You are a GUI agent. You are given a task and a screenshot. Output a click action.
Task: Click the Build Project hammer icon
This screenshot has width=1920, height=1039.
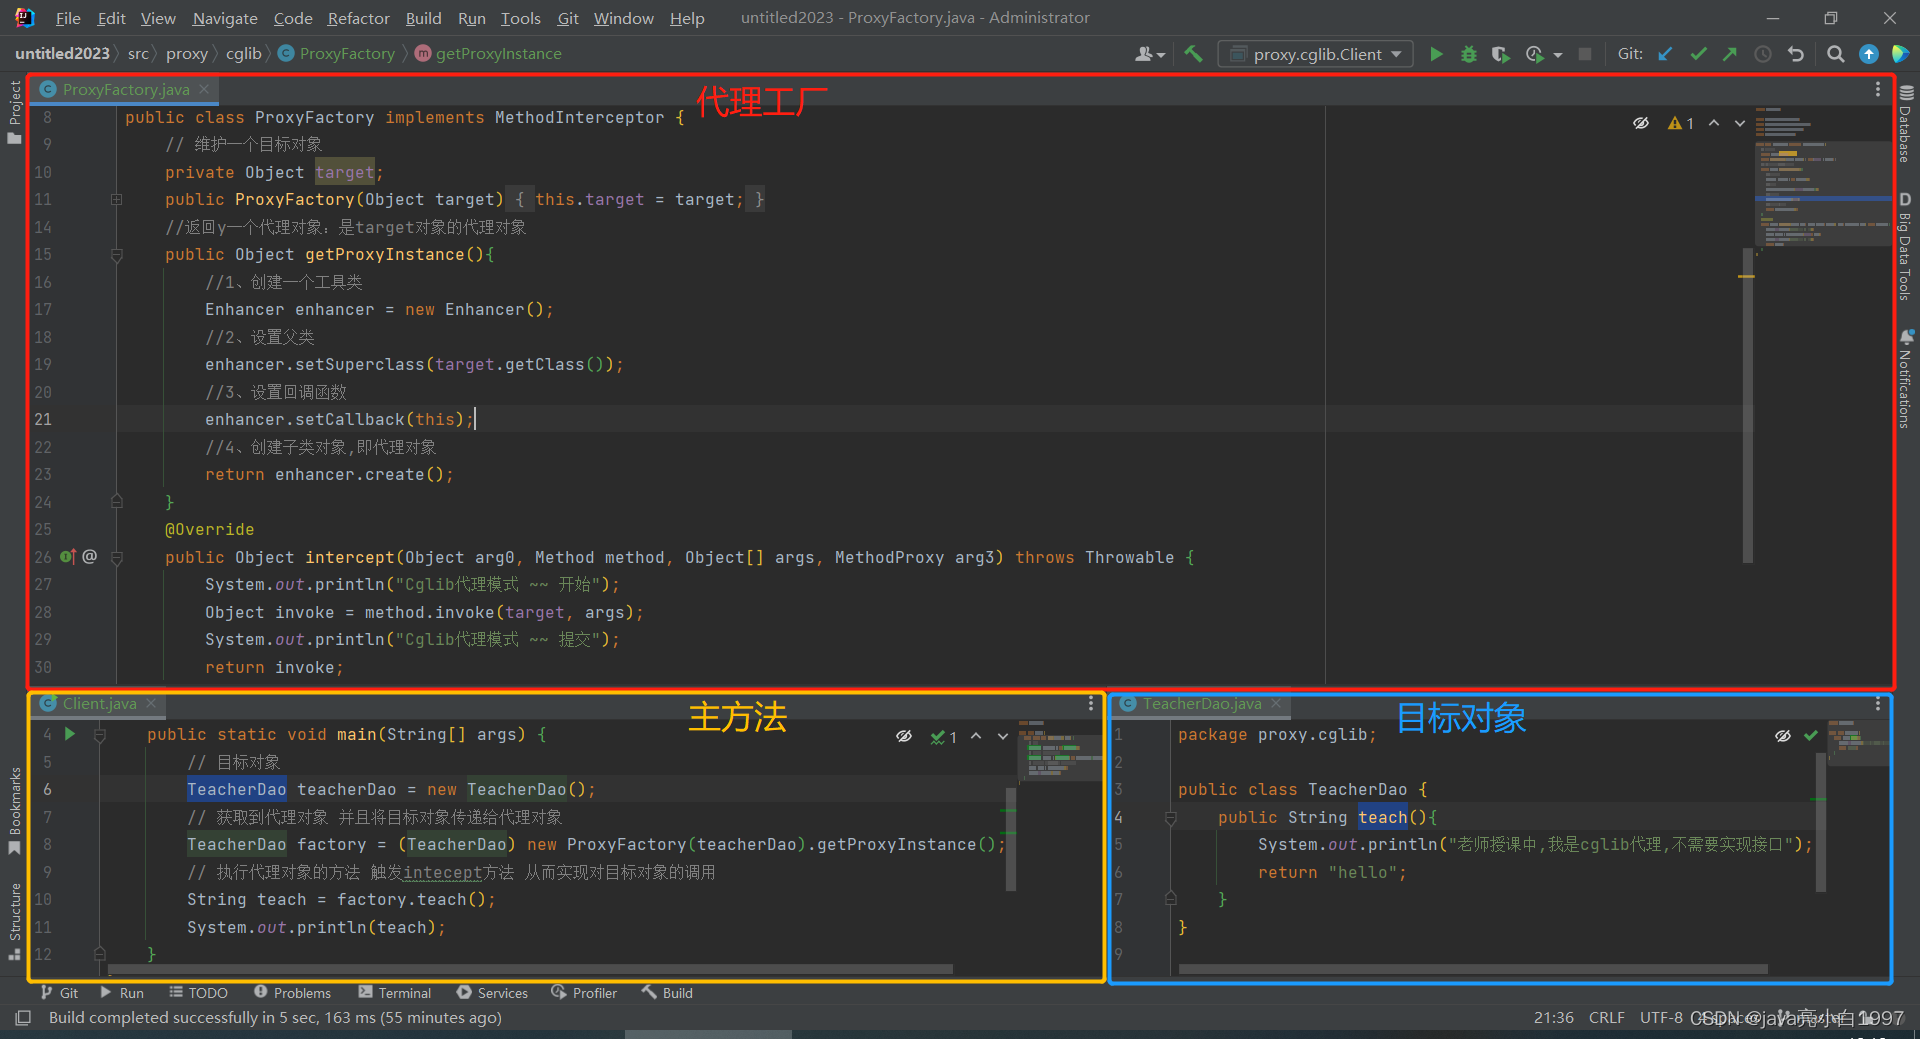click(x=1193, y=54)
